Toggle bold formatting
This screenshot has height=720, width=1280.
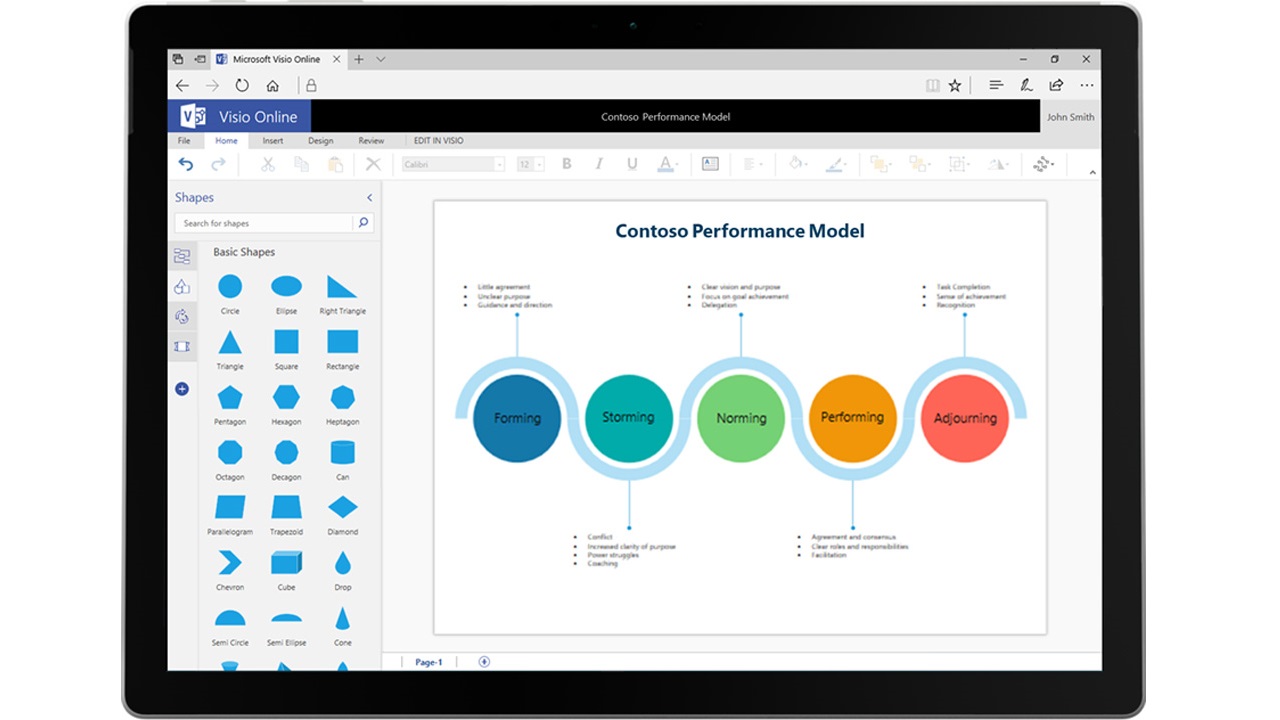coord(566,163)
